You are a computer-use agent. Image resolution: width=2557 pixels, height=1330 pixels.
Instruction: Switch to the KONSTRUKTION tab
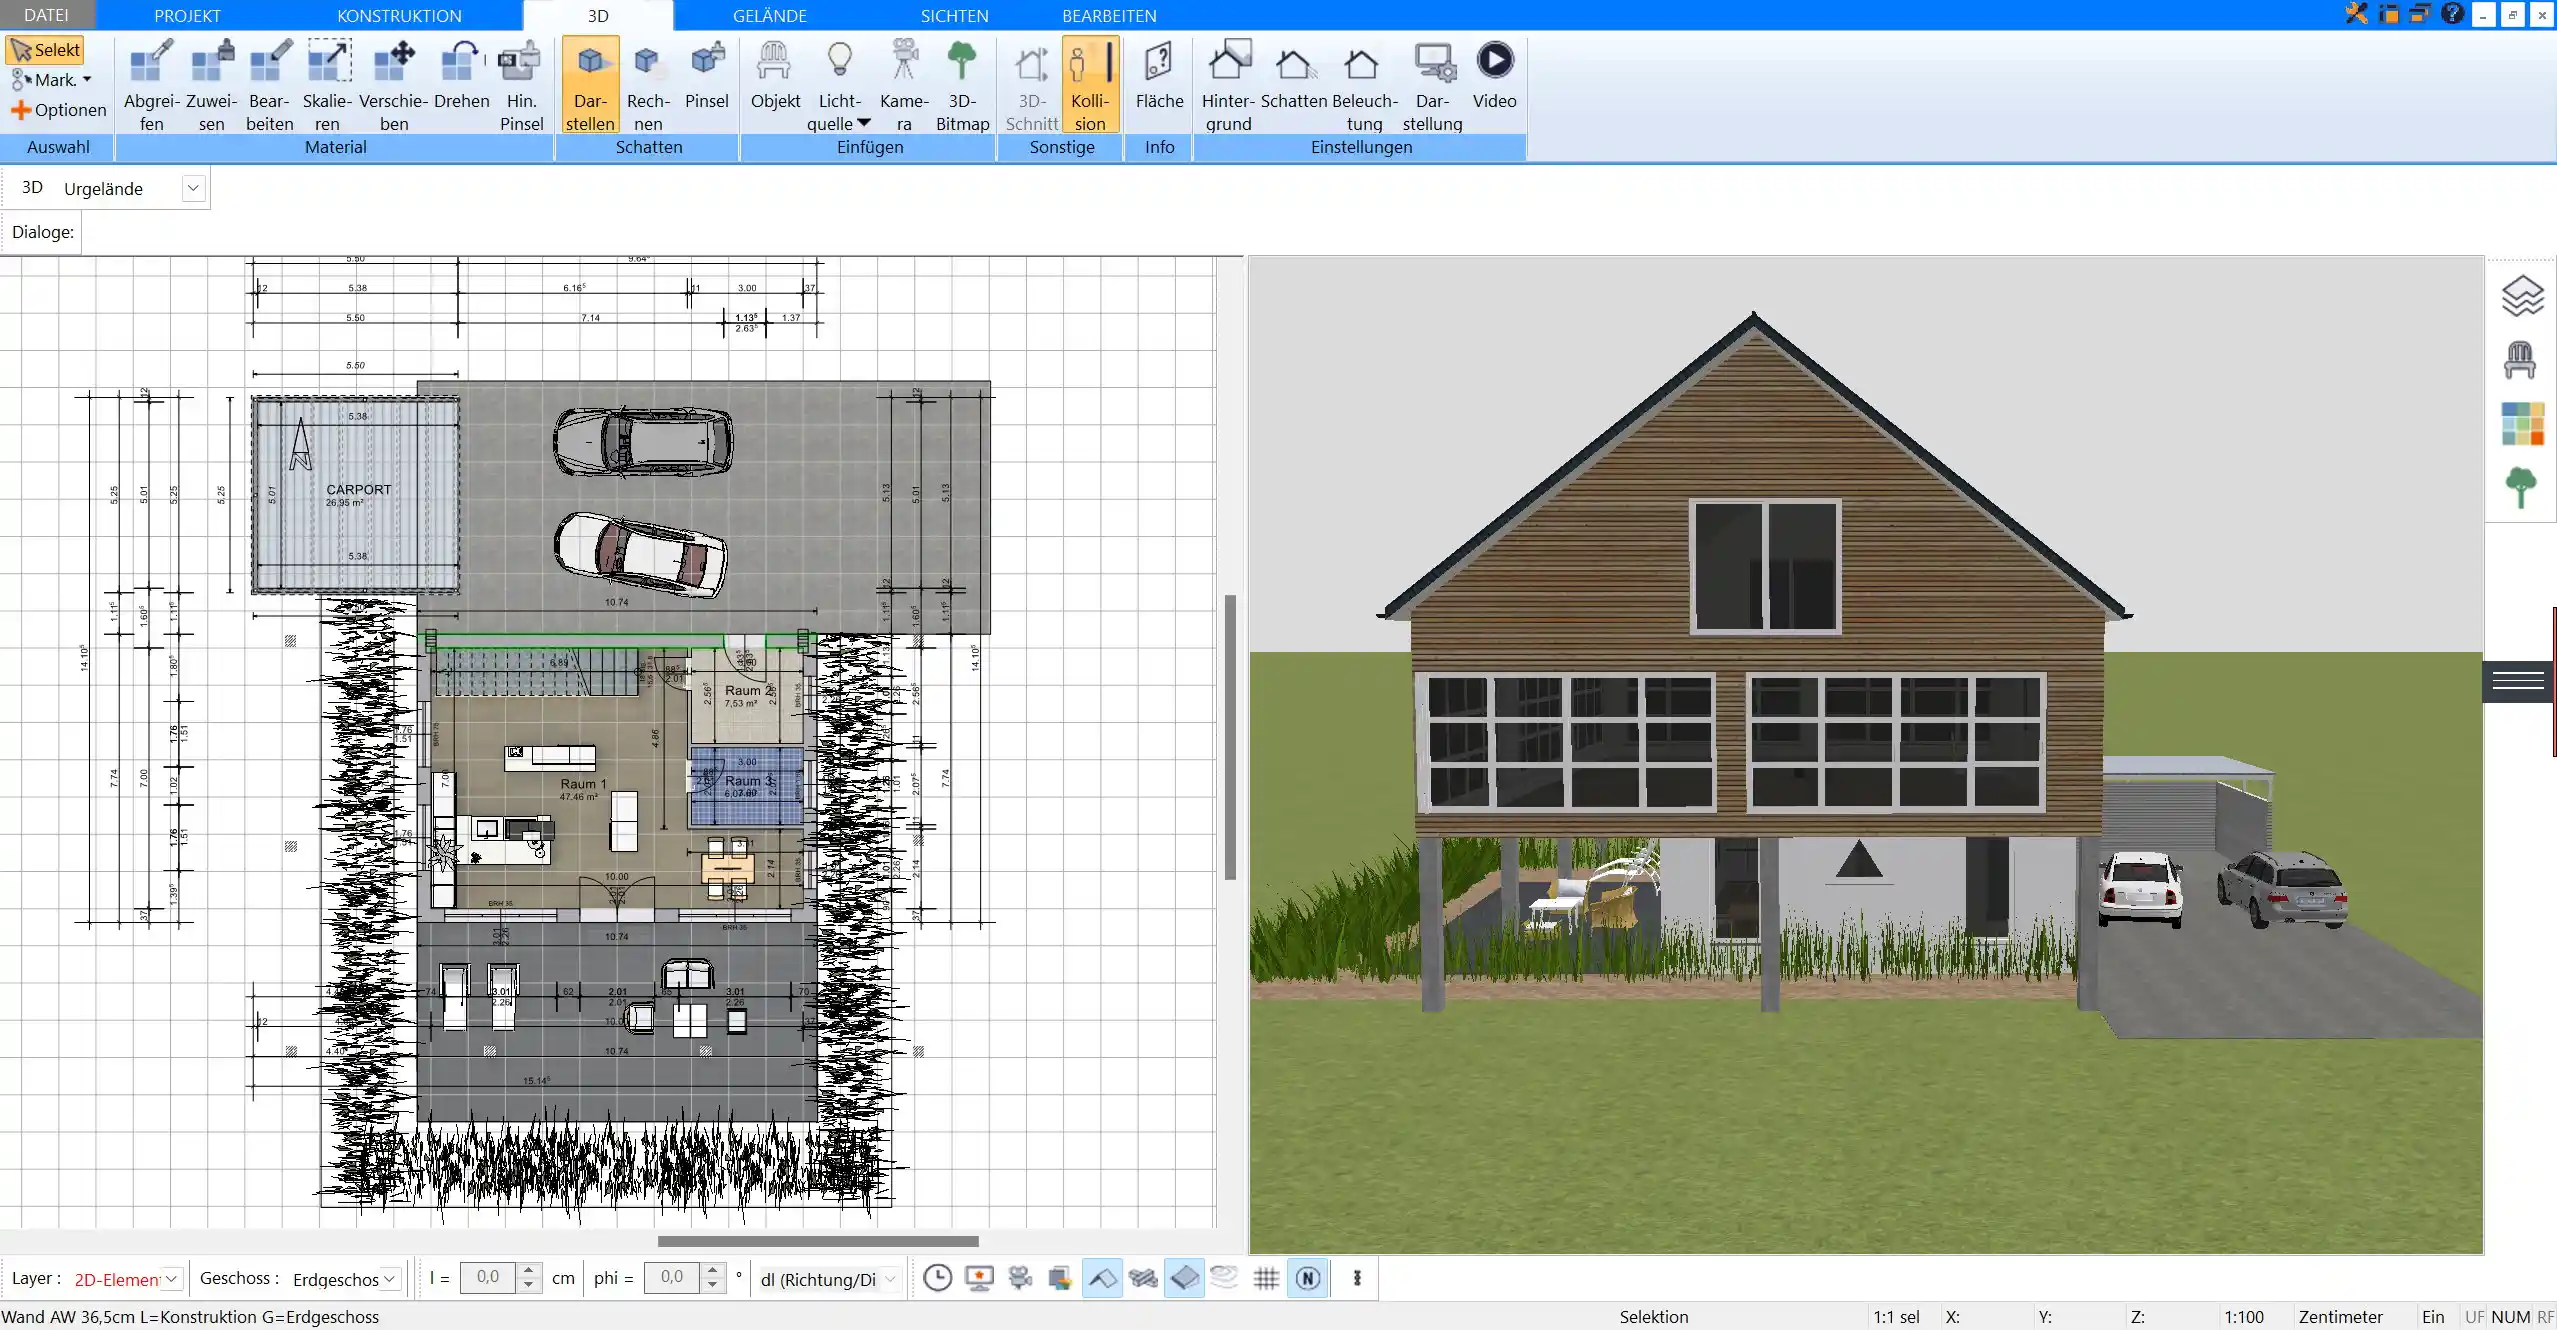[x=399, y=15]
